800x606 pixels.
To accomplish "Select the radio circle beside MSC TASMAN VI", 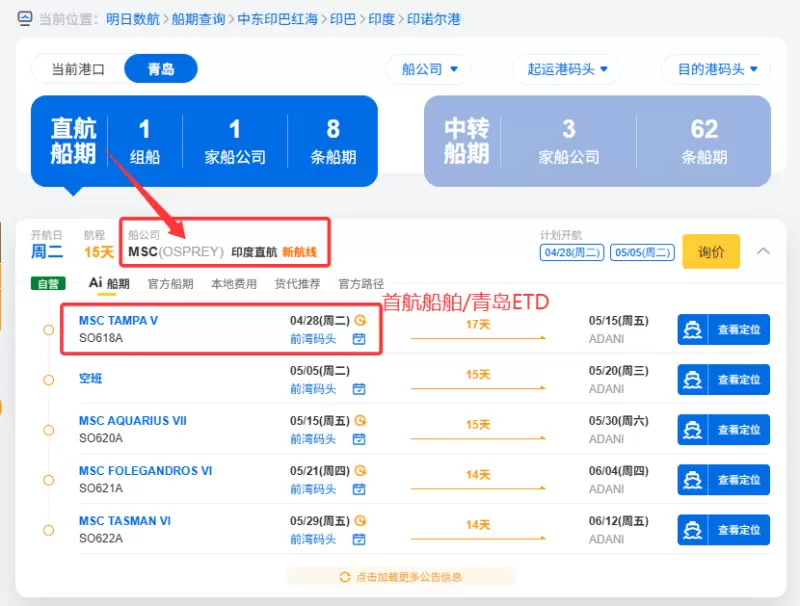I will pyautogui.click(x=48, y=530).
